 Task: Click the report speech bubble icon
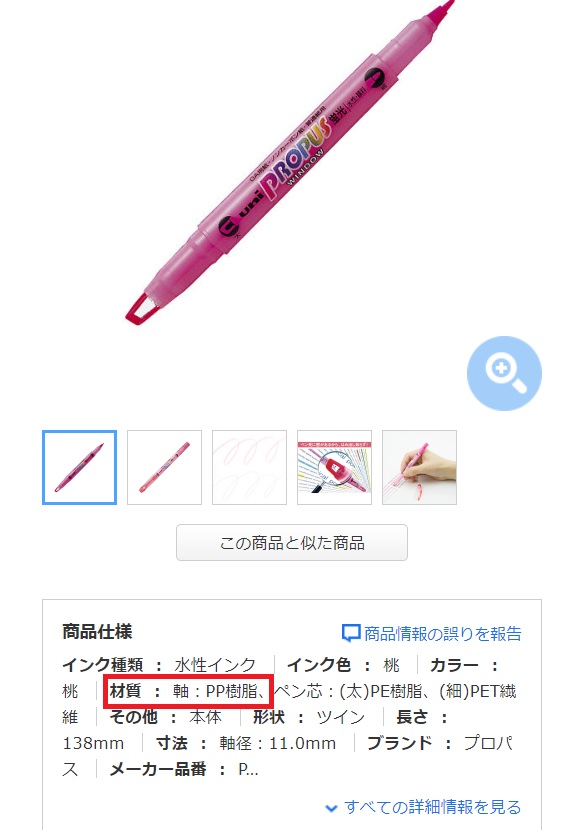coord(351,633)
